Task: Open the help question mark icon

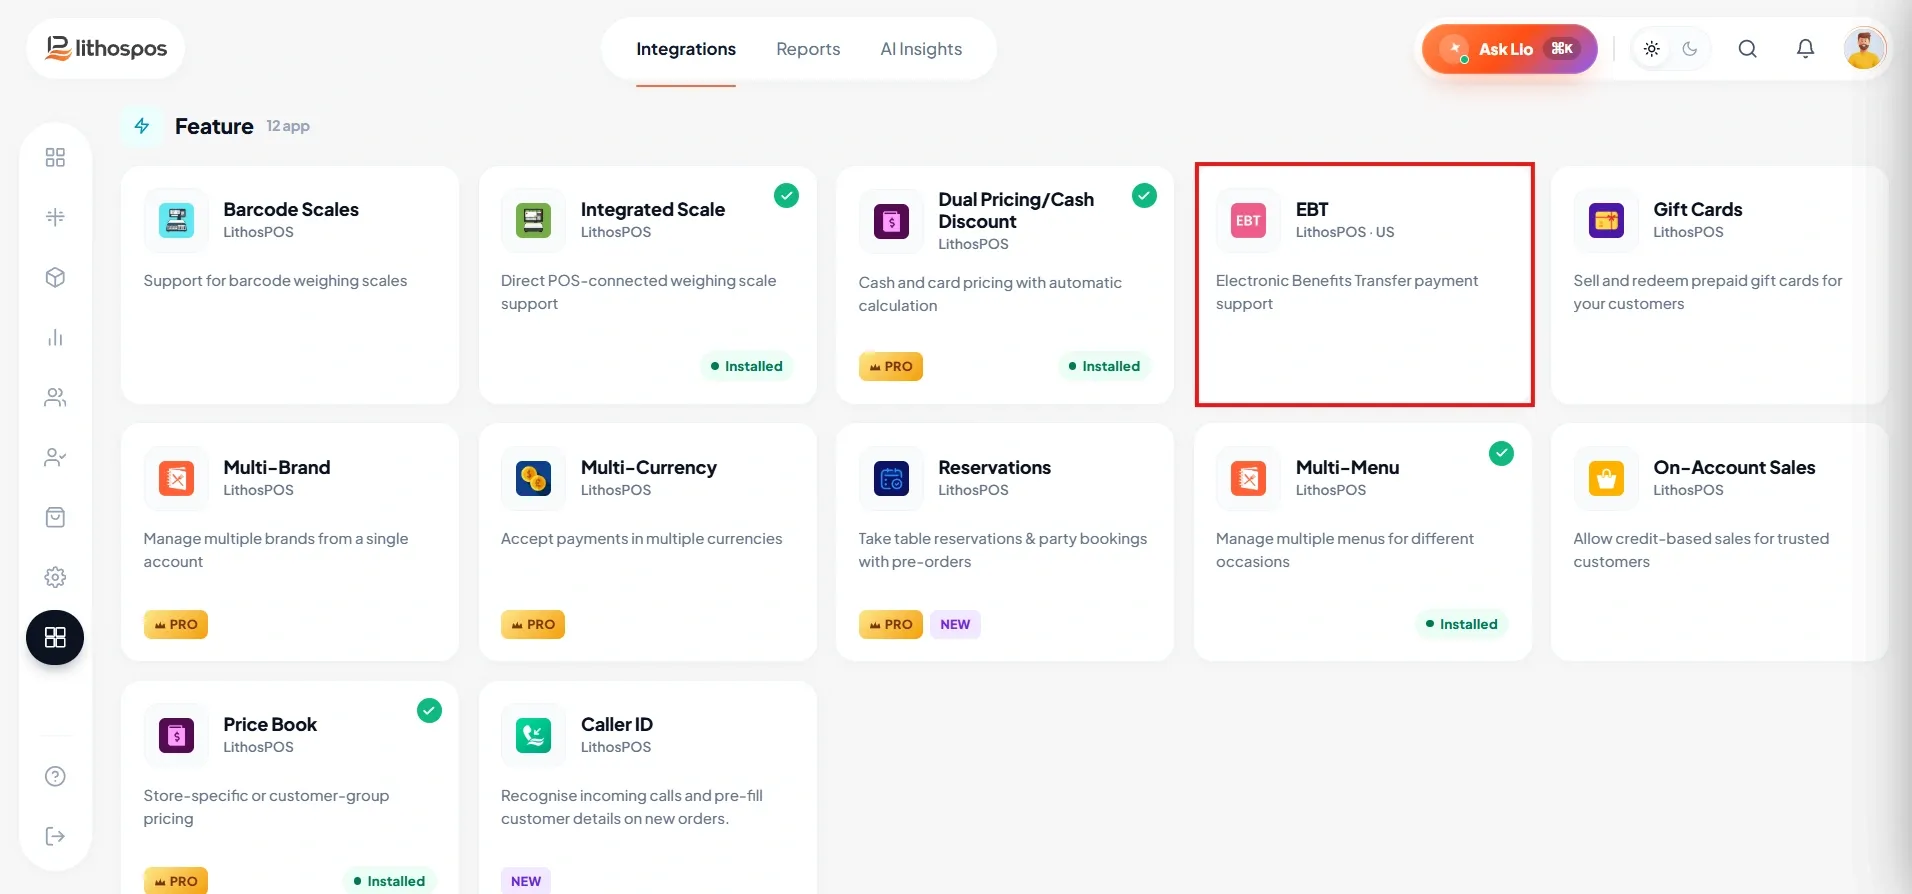Action: tap(55, 777)
